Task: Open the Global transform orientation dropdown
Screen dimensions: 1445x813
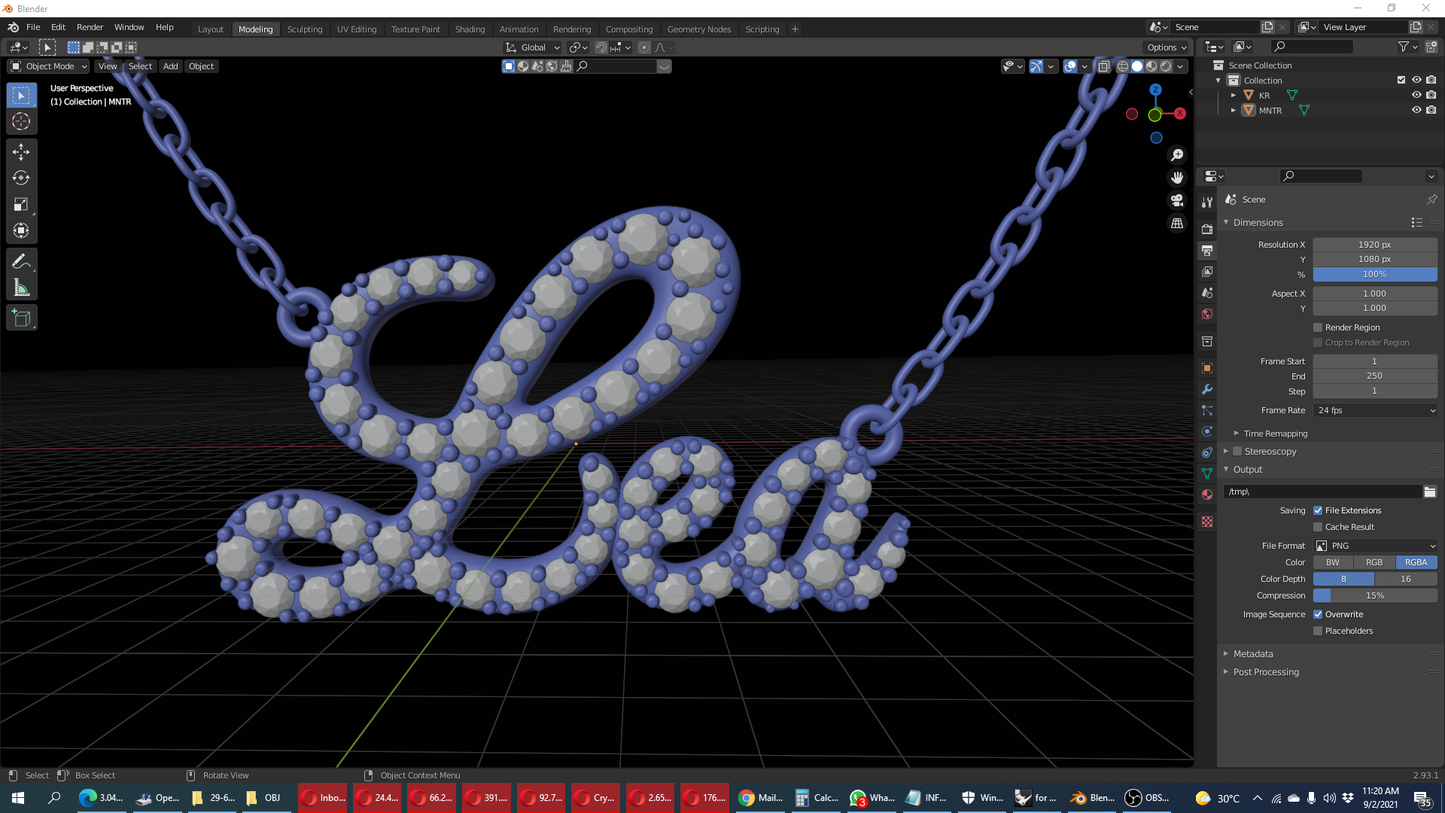Action: 532,47
